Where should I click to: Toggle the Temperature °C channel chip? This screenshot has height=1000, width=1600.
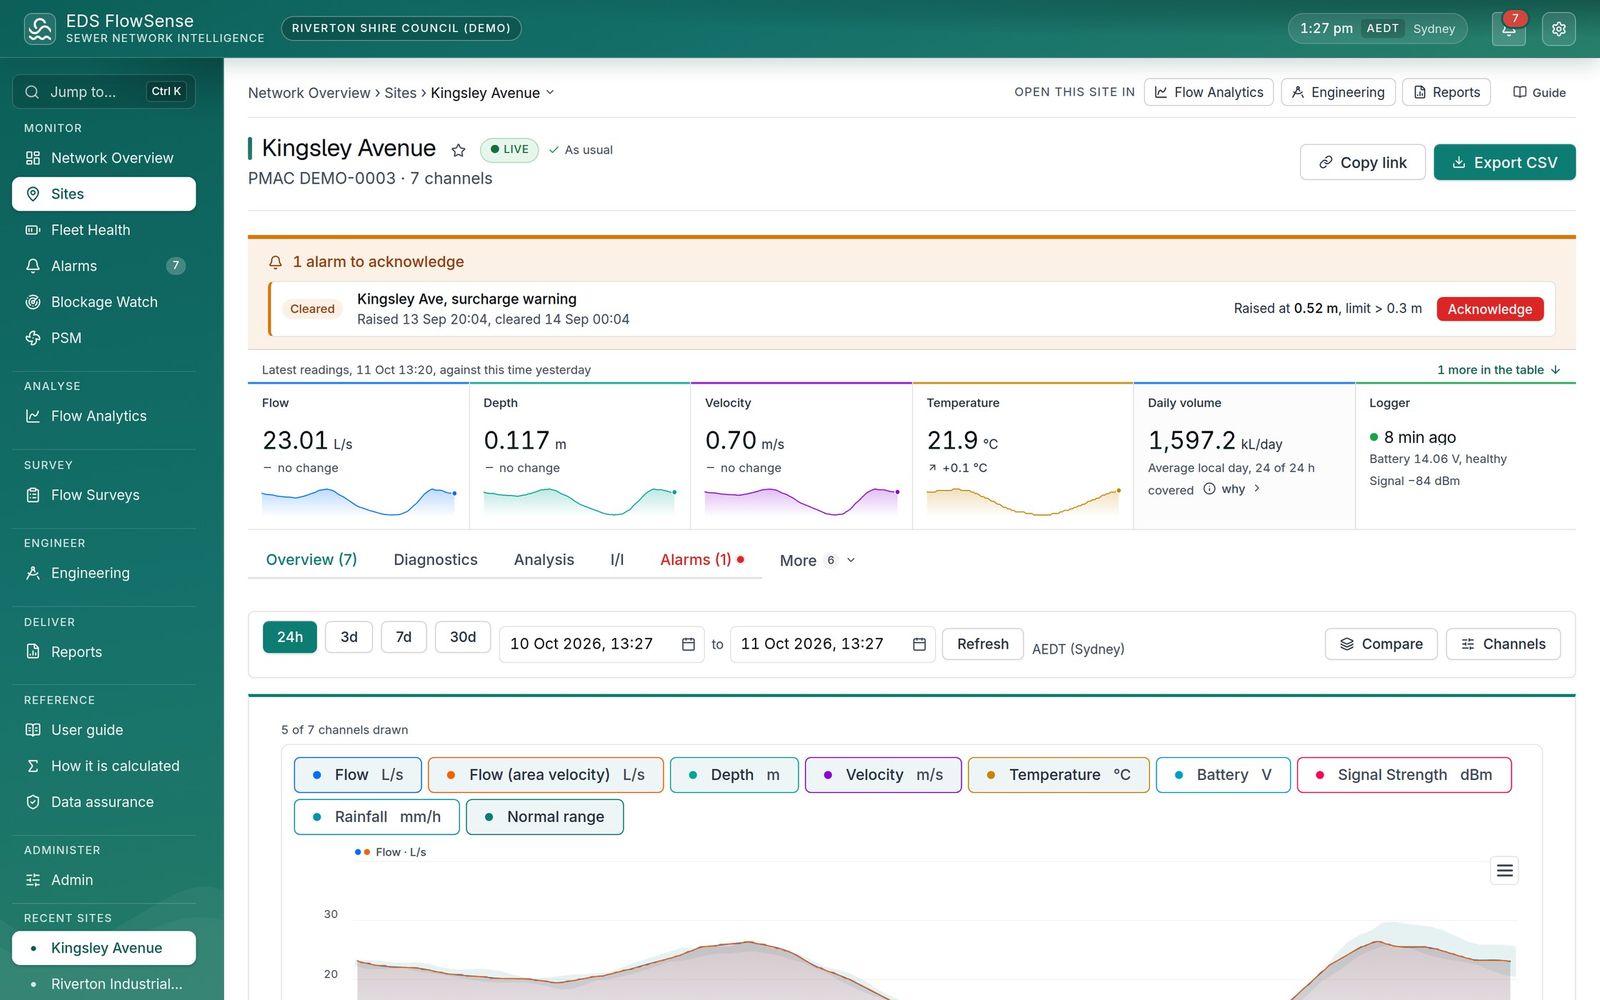[x=1058, y=775]
